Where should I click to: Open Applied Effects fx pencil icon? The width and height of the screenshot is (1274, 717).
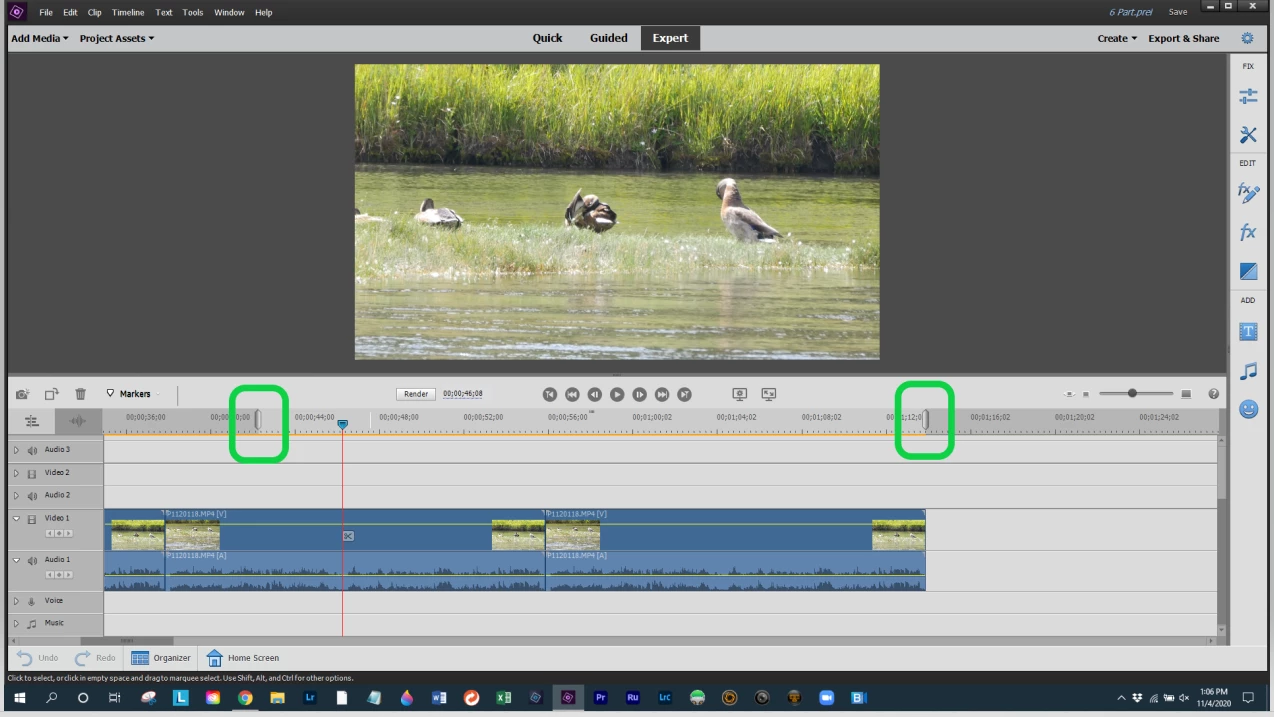pos(1248,193)
